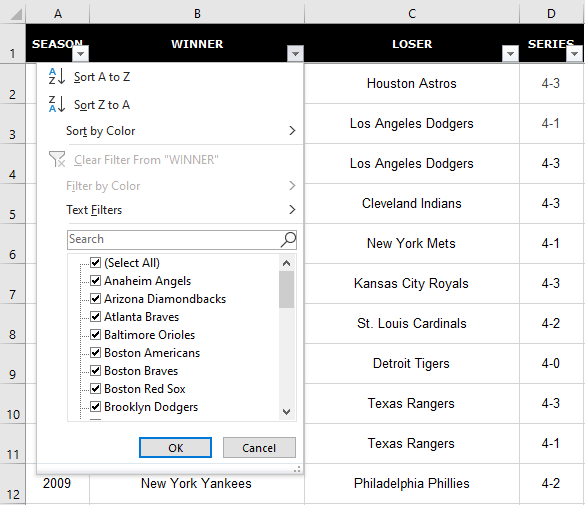Select column D header
Screen dimensions: 585x505
click(551, 14)
